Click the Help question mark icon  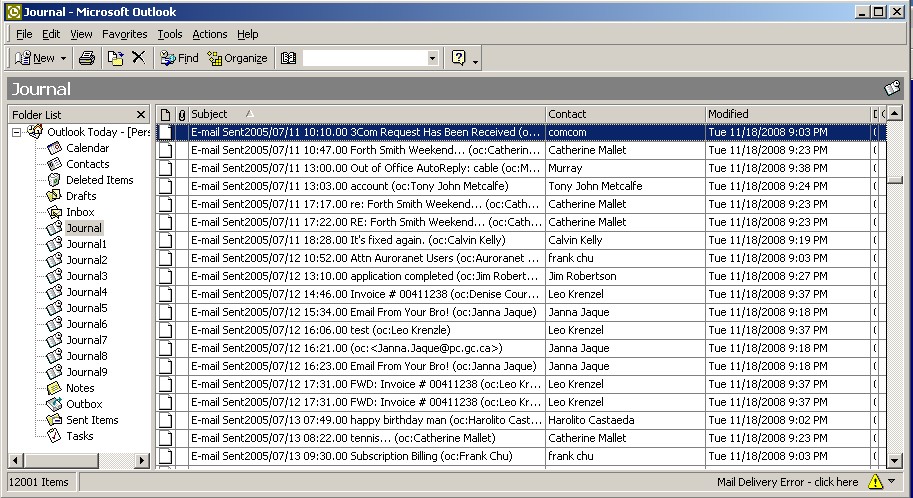(458, 58)
